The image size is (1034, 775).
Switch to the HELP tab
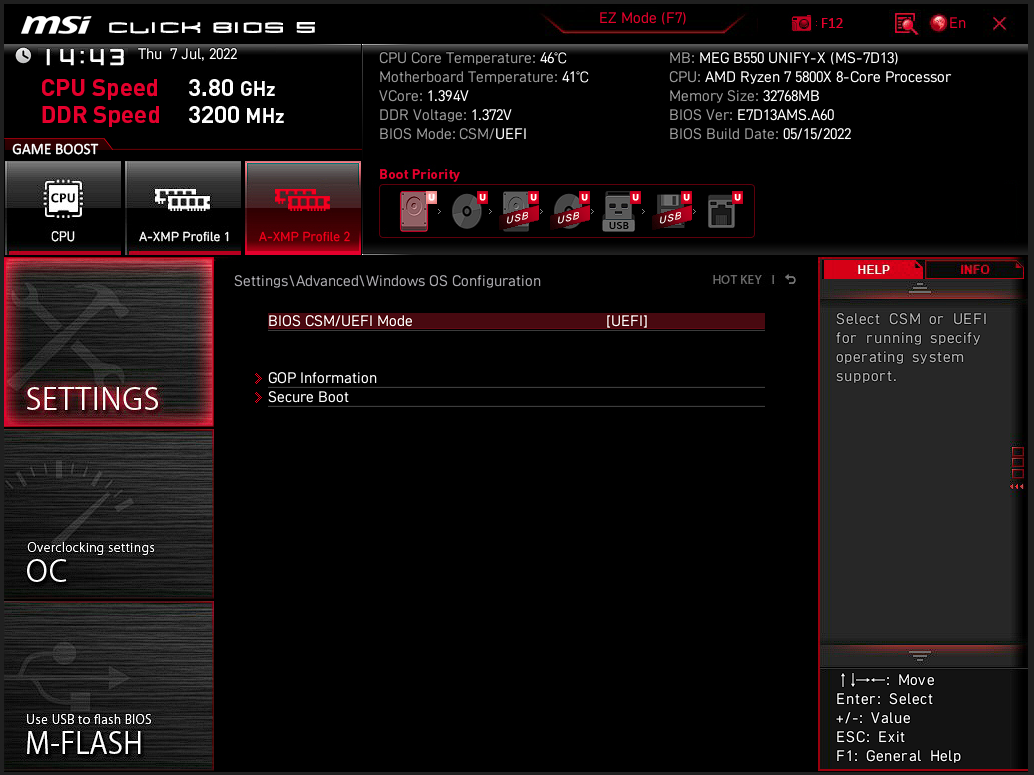click(x=873, y=269)
